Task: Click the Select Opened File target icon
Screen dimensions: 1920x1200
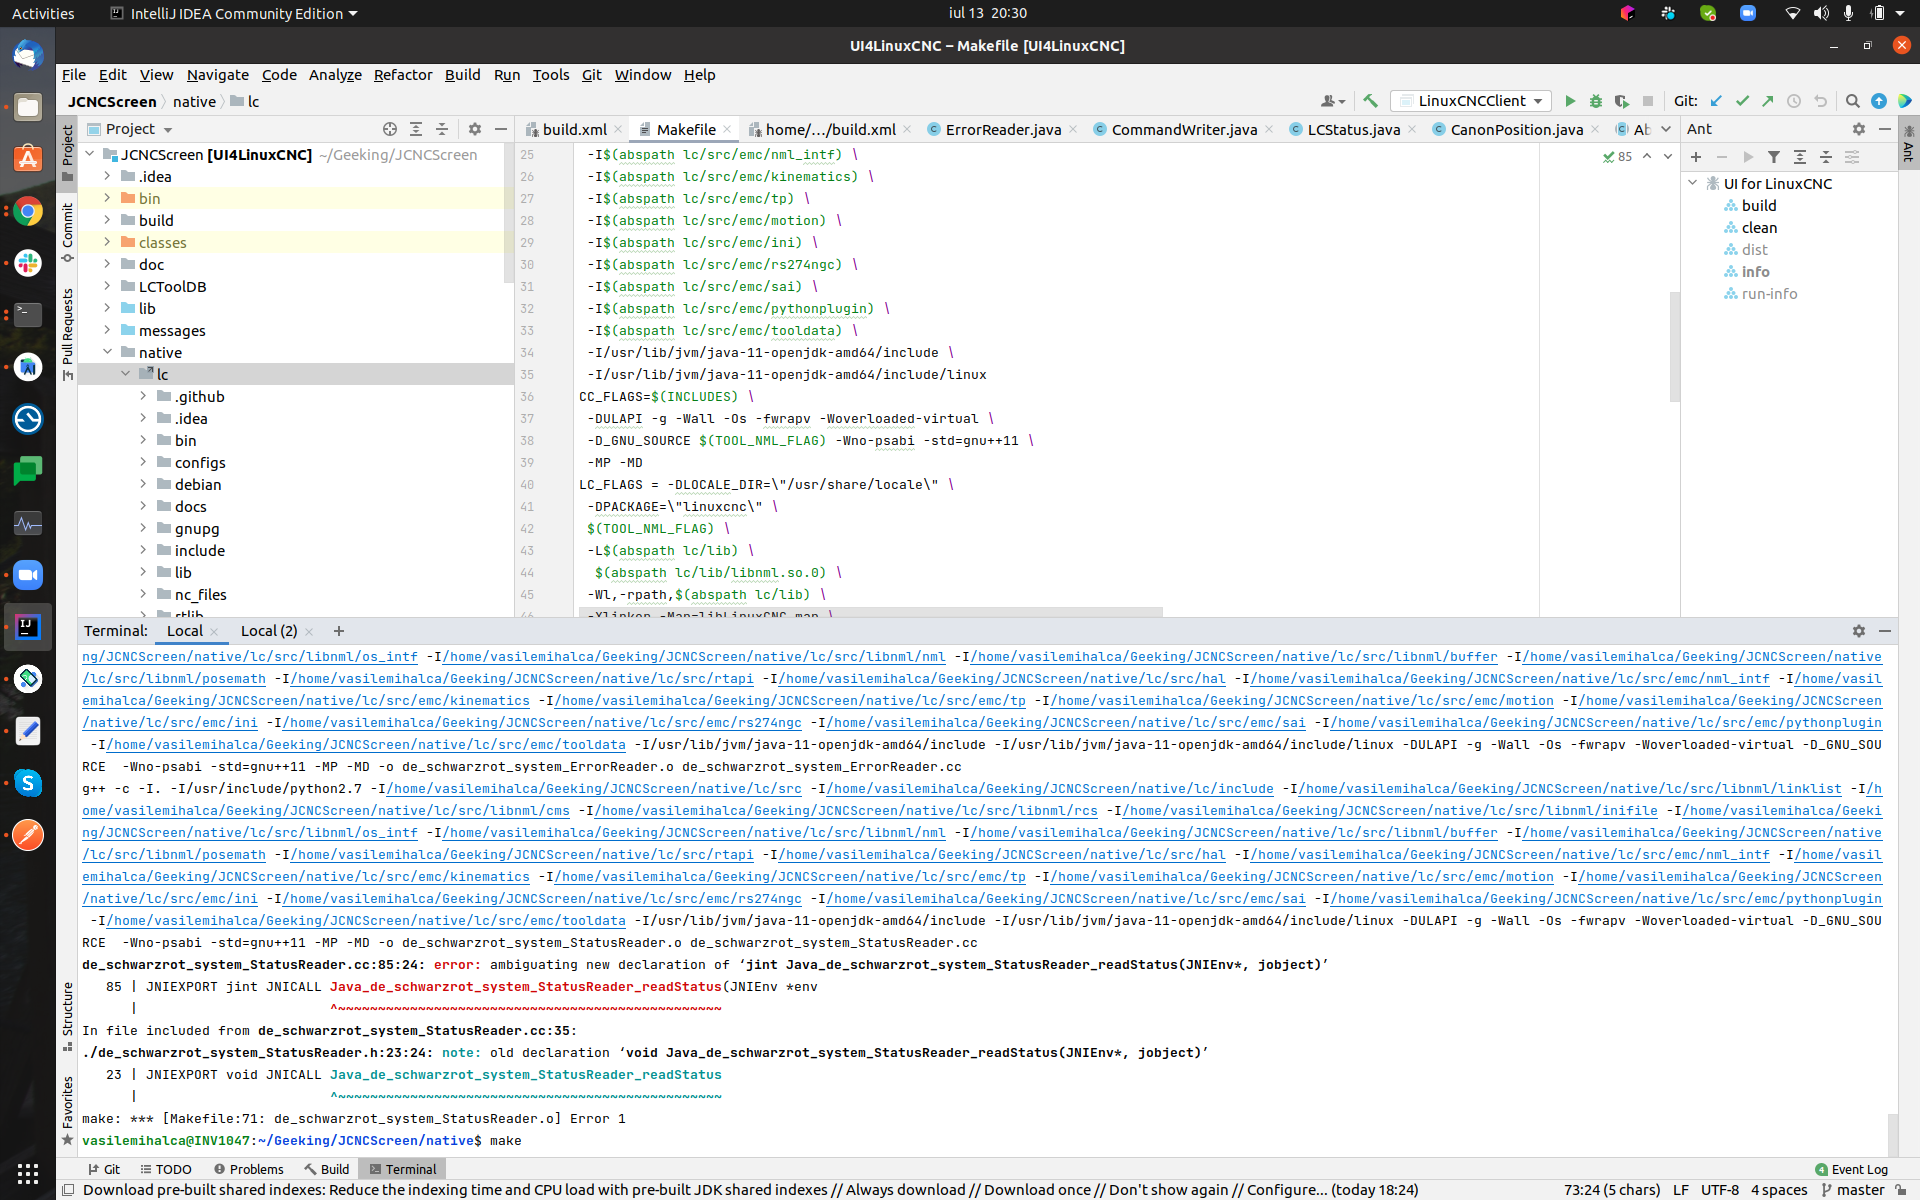Action: point(390,129)
